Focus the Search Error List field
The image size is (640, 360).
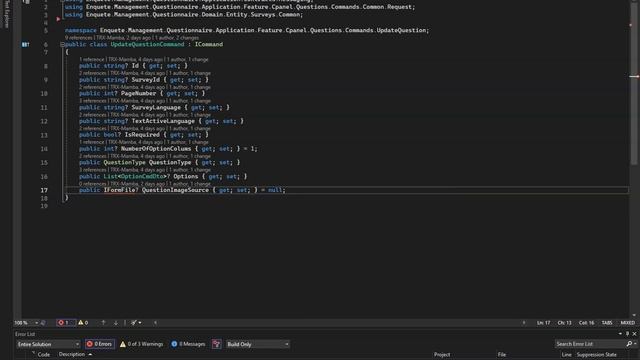(590, 344)
